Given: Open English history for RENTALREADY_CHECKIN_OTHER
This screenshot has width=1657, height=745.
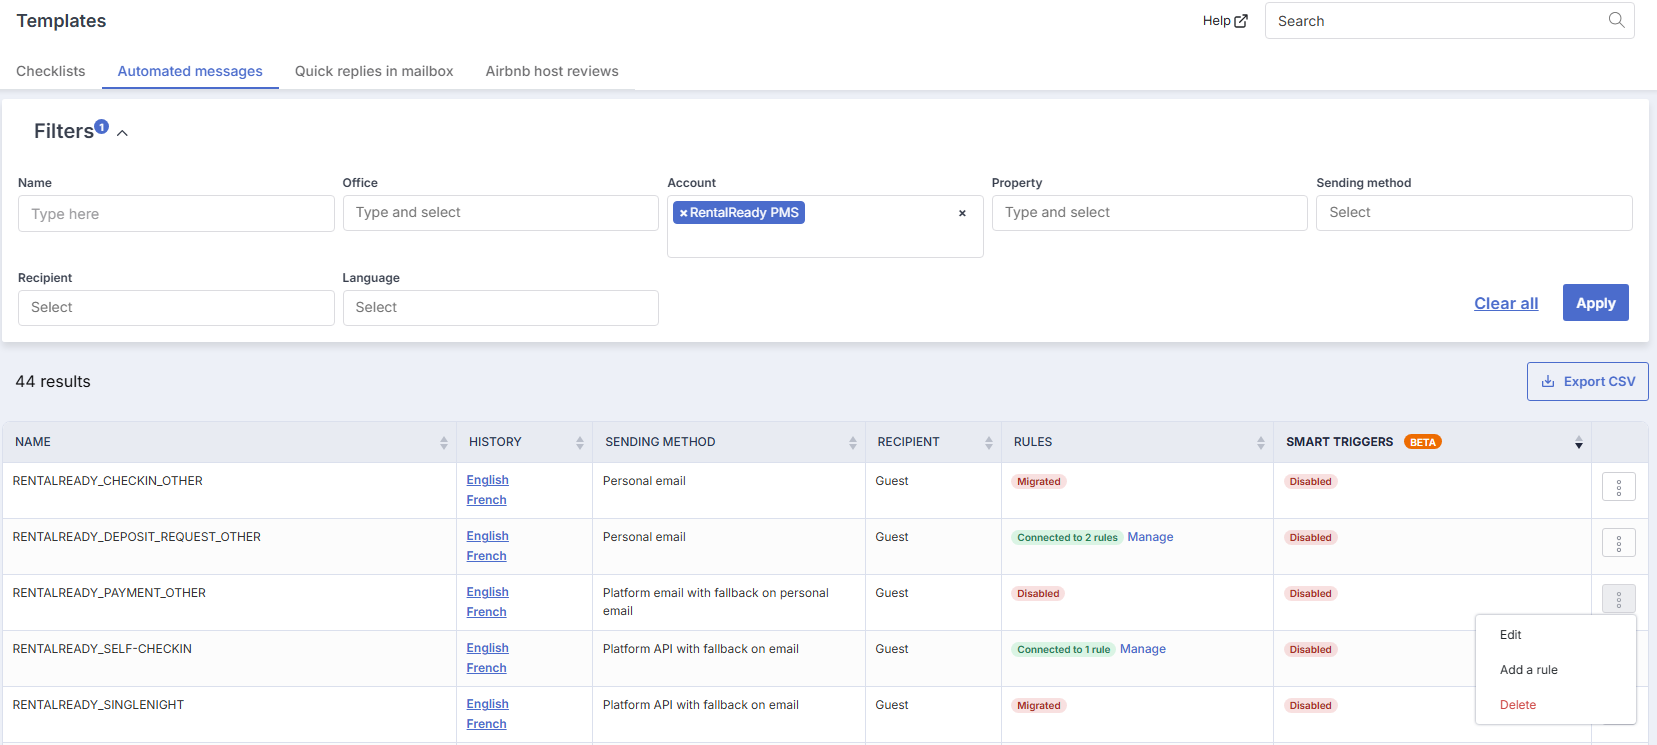Looking at the screenshot, I should click(487, 480).
